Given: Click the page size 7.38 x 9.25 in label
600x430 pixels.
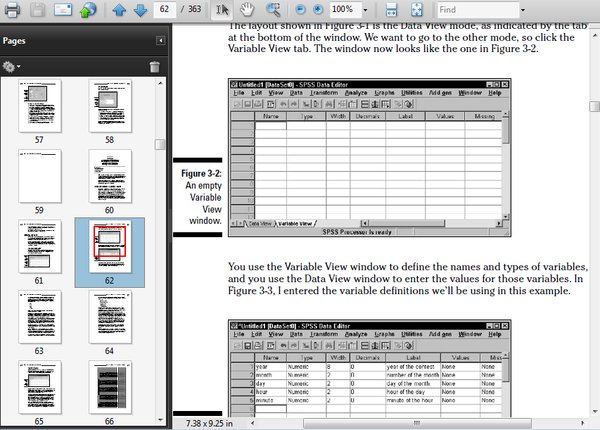Looking at the screenshot, I should [x=209, y=423].
